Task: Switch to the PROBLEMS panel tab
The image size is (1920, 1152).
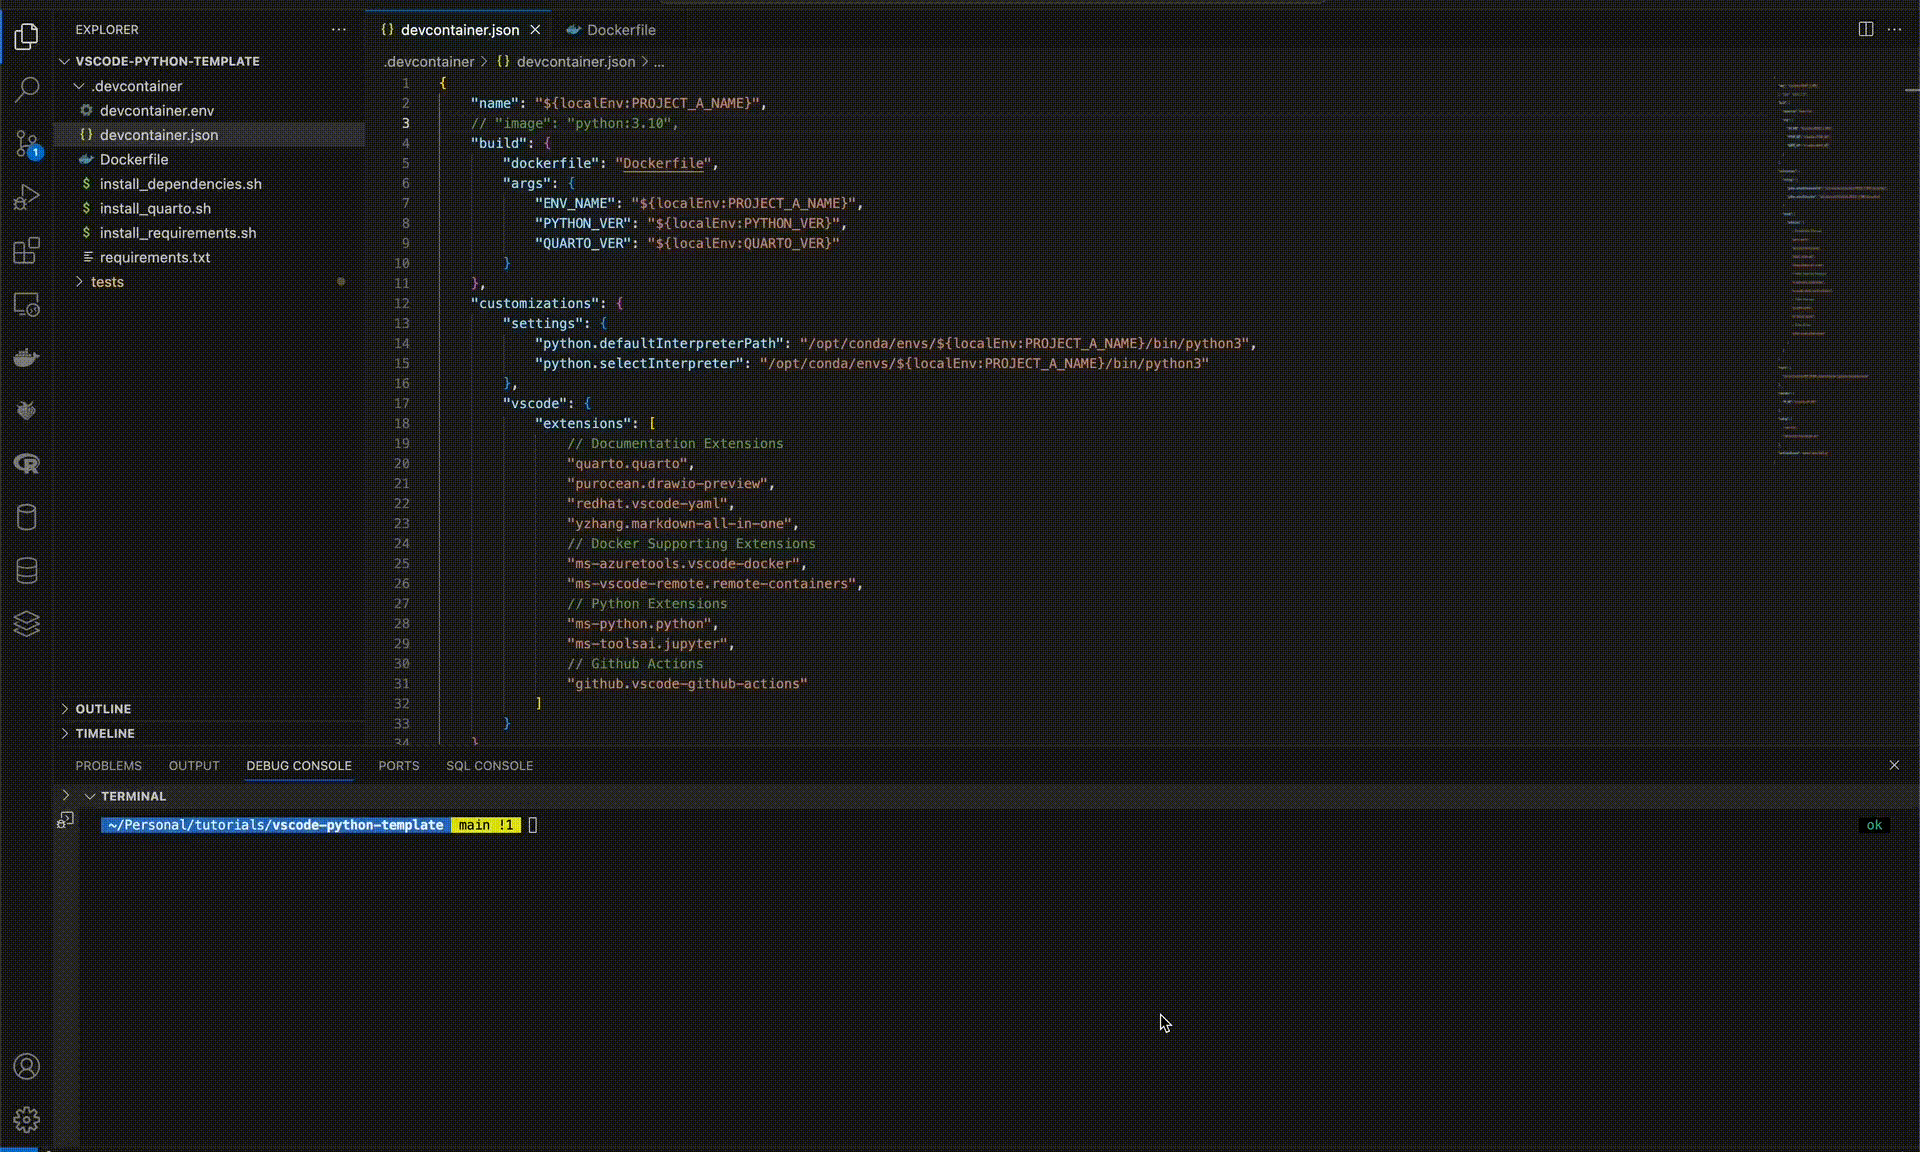Action: coord(108,766)
